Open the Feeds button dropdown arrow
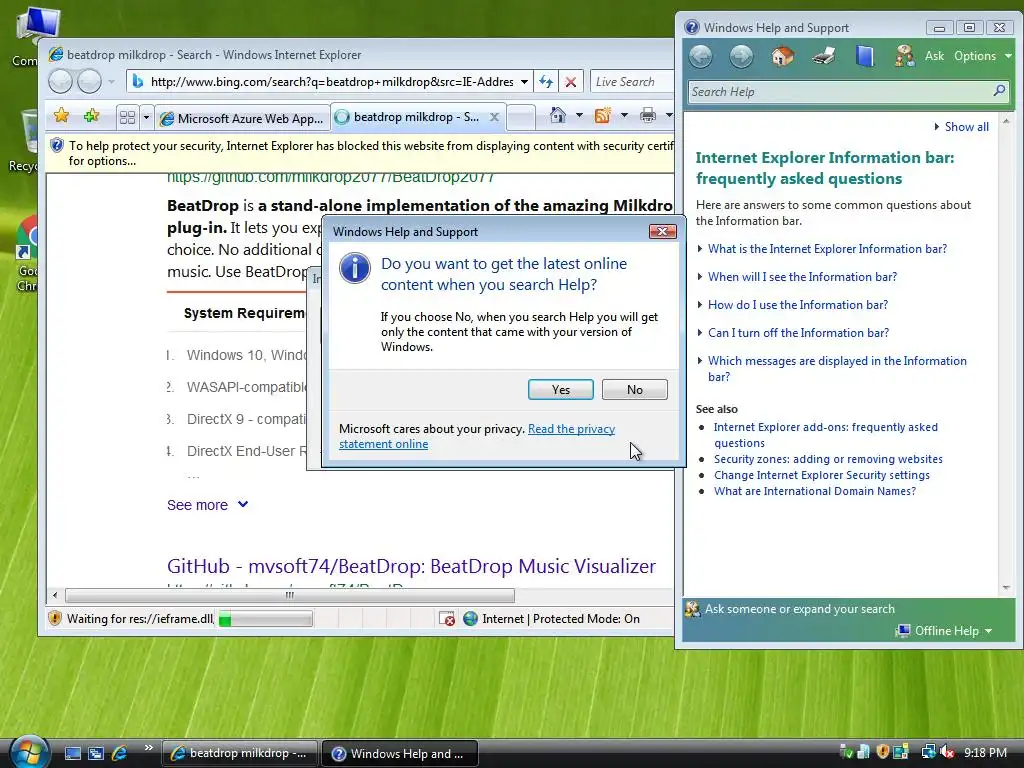The width and height of the screenshot is (1024, 768). tap(624, 116)
